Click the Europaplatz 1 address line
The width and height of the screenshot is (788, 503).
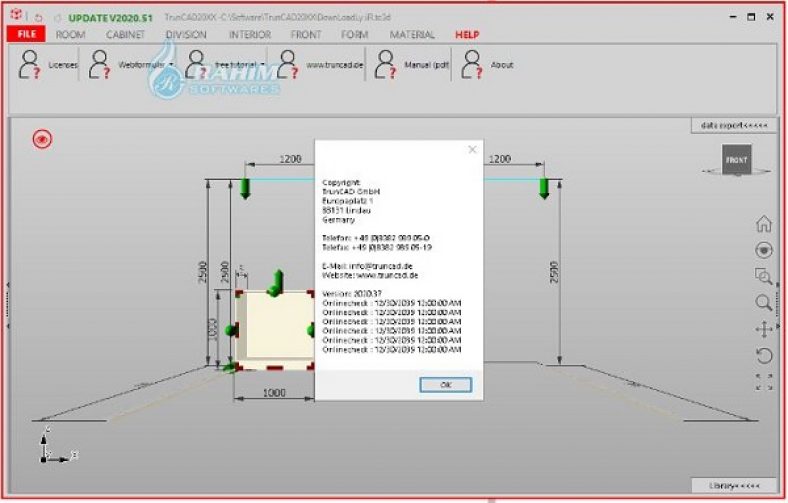point(347,200)
